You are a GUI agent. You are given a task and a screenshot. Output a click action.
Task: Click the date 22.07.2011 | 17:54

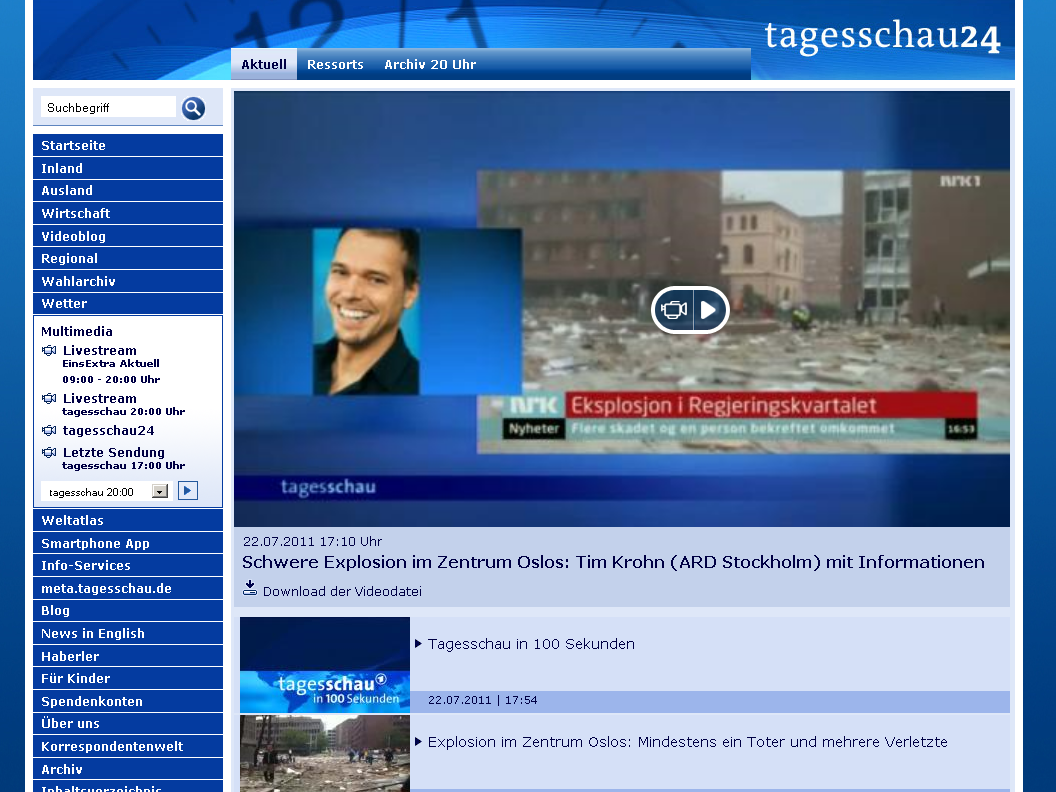483,700
